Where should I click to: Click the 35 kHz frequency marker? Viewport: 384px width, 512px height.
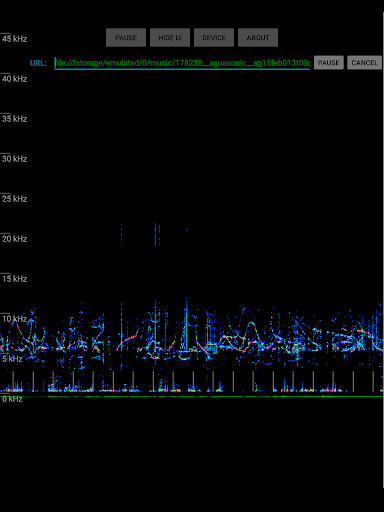tap(14, 119)
